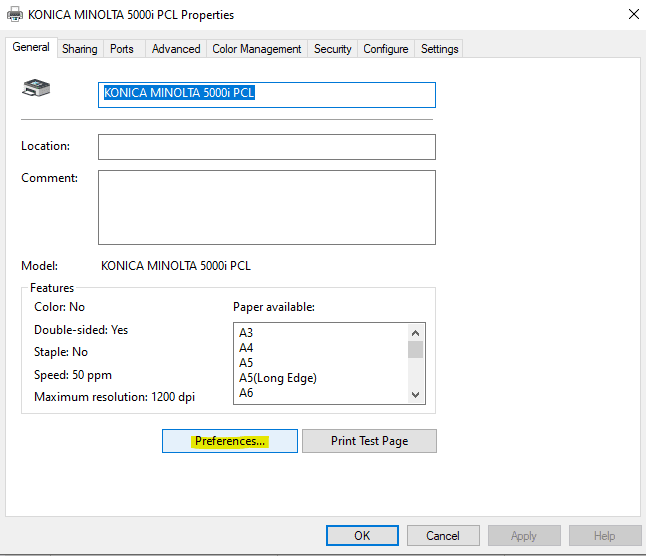Image resolution: width=646 pixels, height=556 pixels.
Task: Click 'Maximum resolution: 1200 dpi' text
Action: [115, 397]
